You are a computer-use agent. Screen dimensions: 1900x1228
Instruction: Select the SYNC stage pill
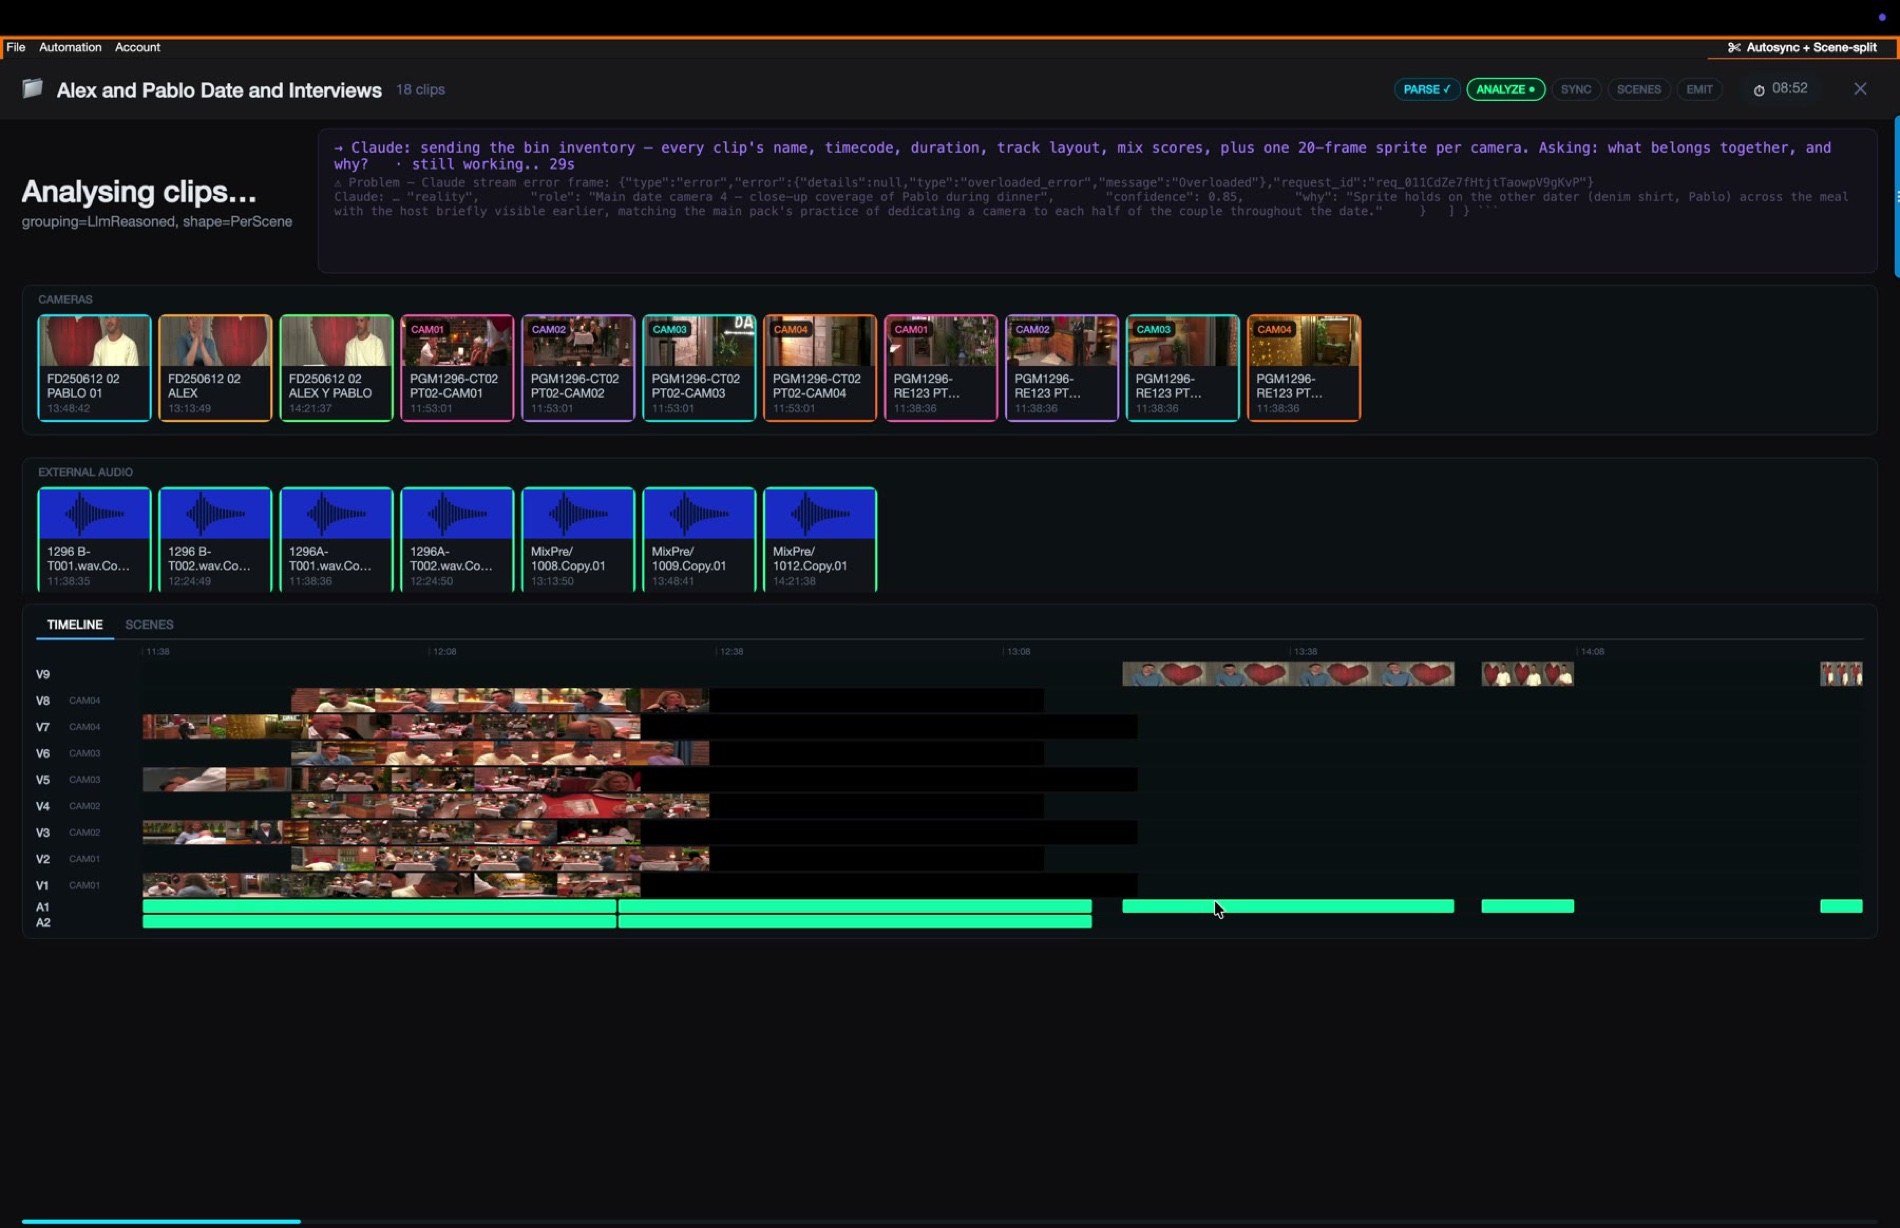[x=1575, y=89]
